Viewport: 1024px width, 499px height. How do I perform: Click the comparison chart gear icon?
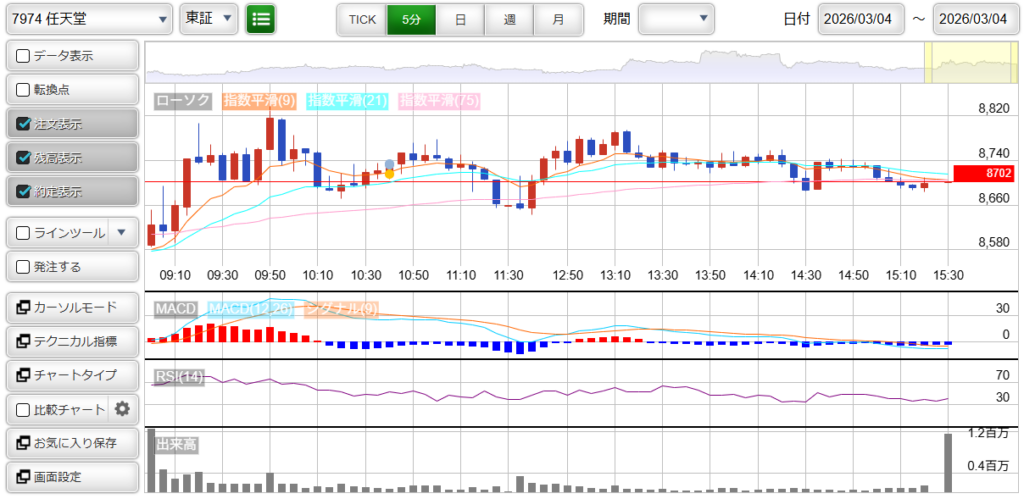coord(122,409)
